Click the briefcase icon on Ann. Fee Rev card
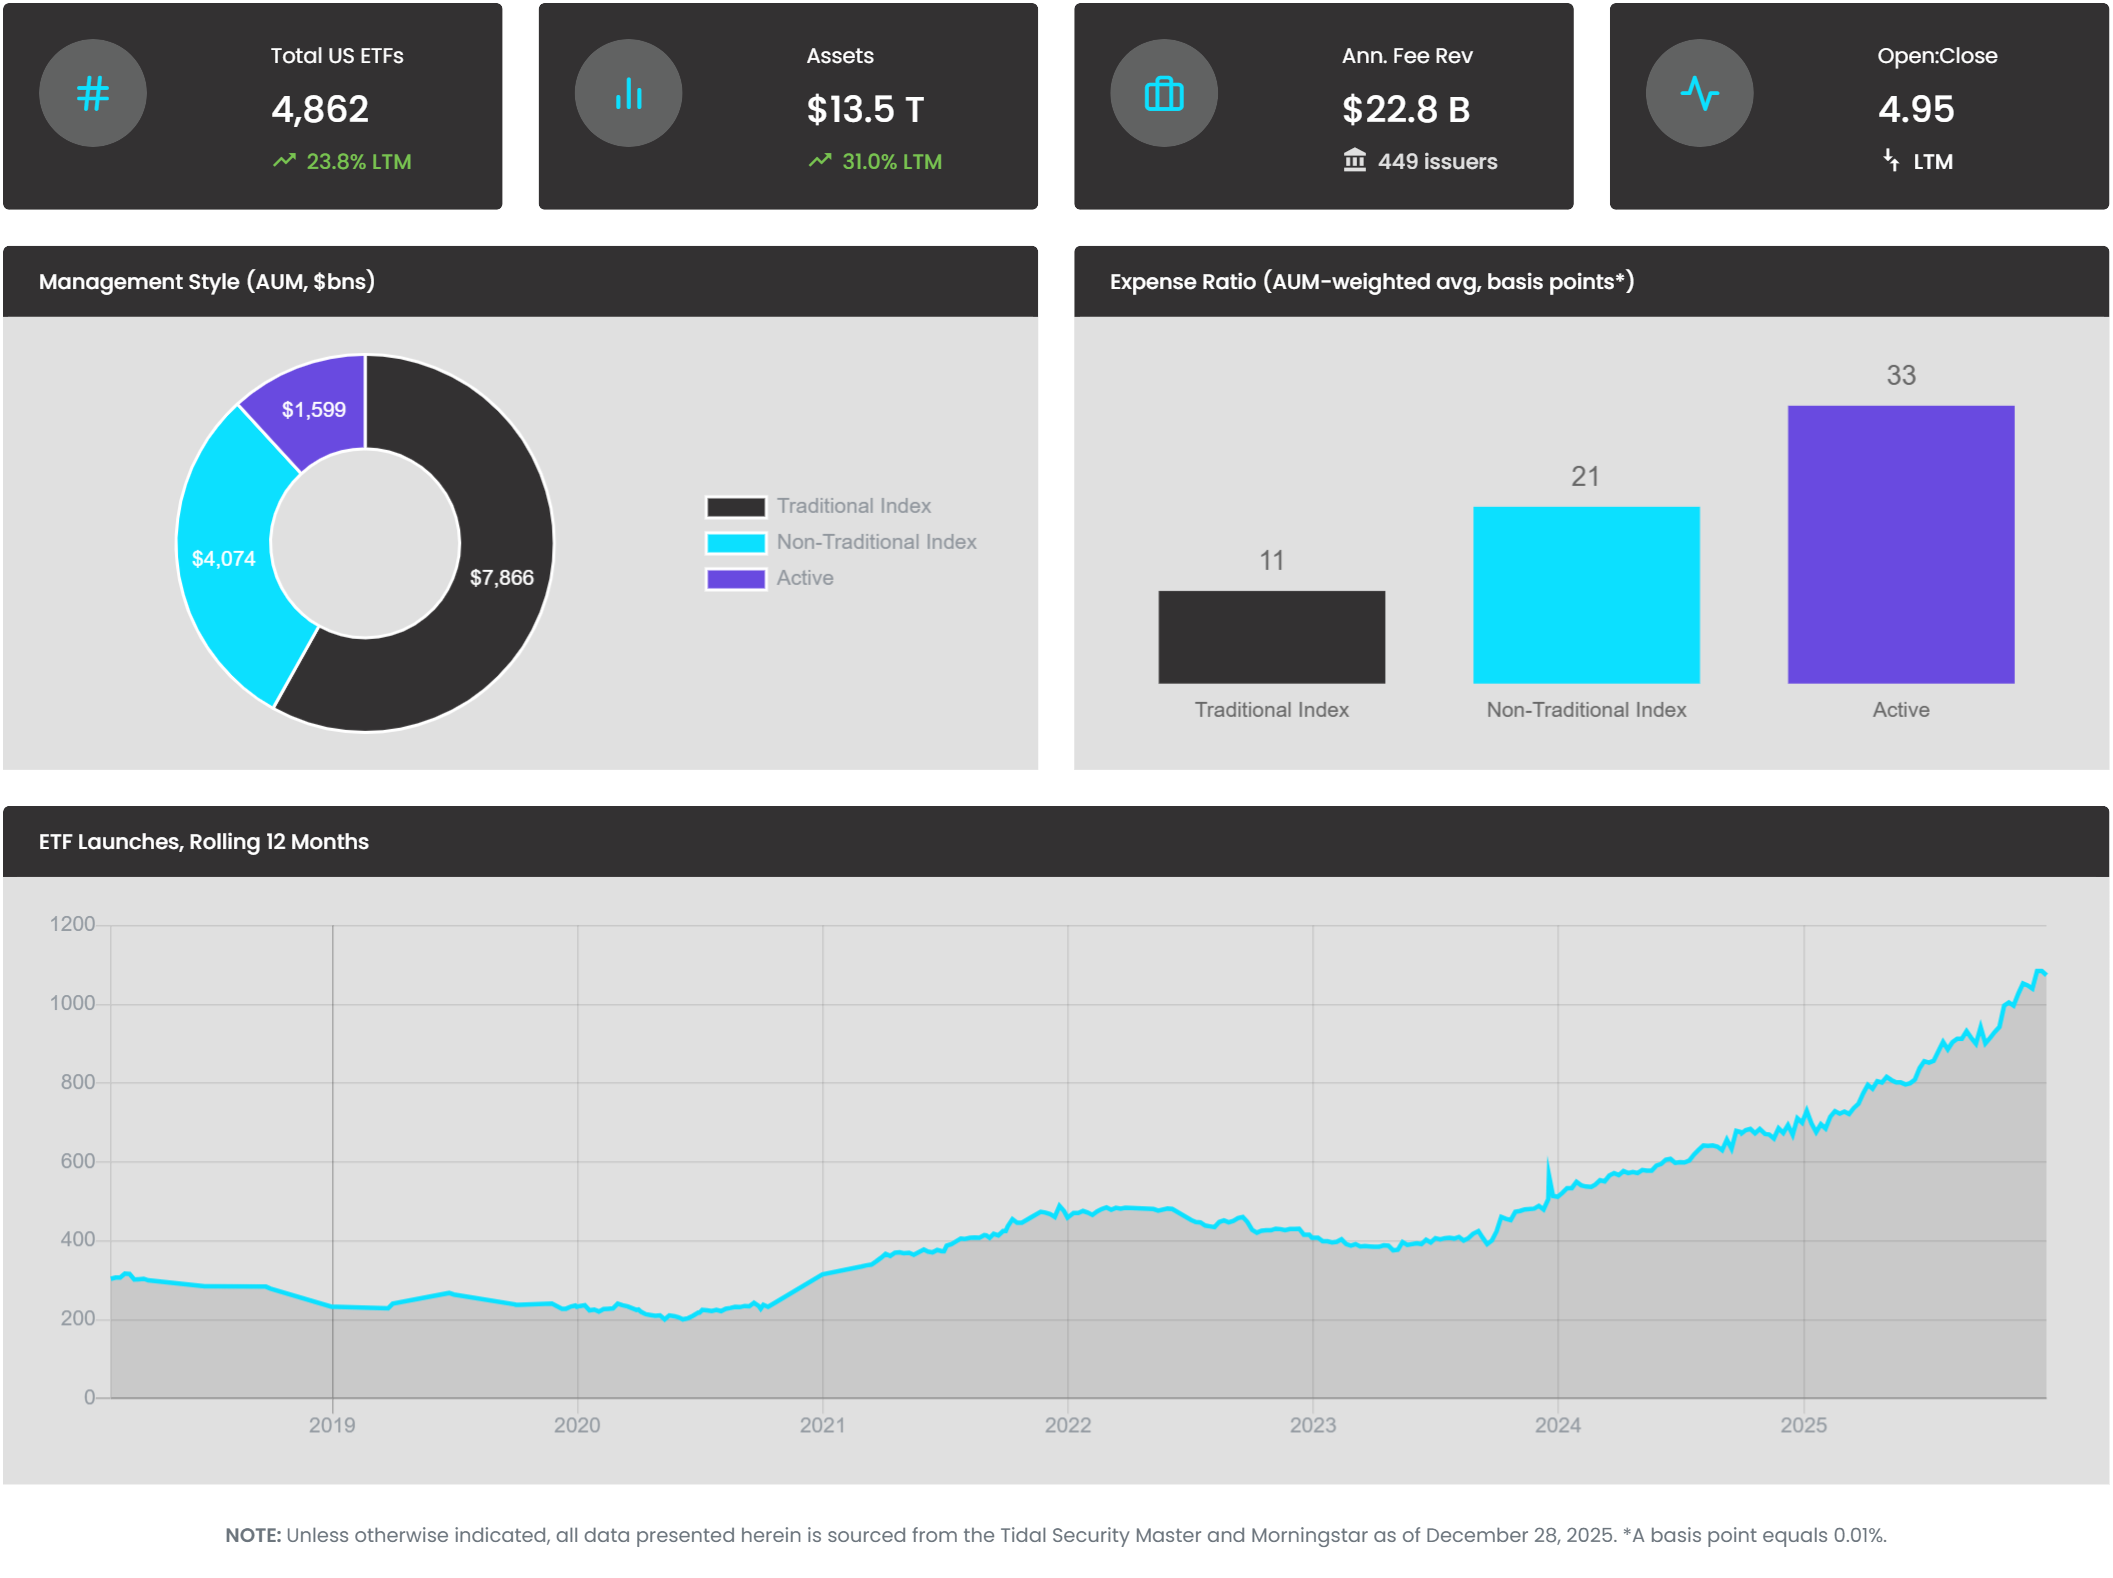 (1163, 94)
